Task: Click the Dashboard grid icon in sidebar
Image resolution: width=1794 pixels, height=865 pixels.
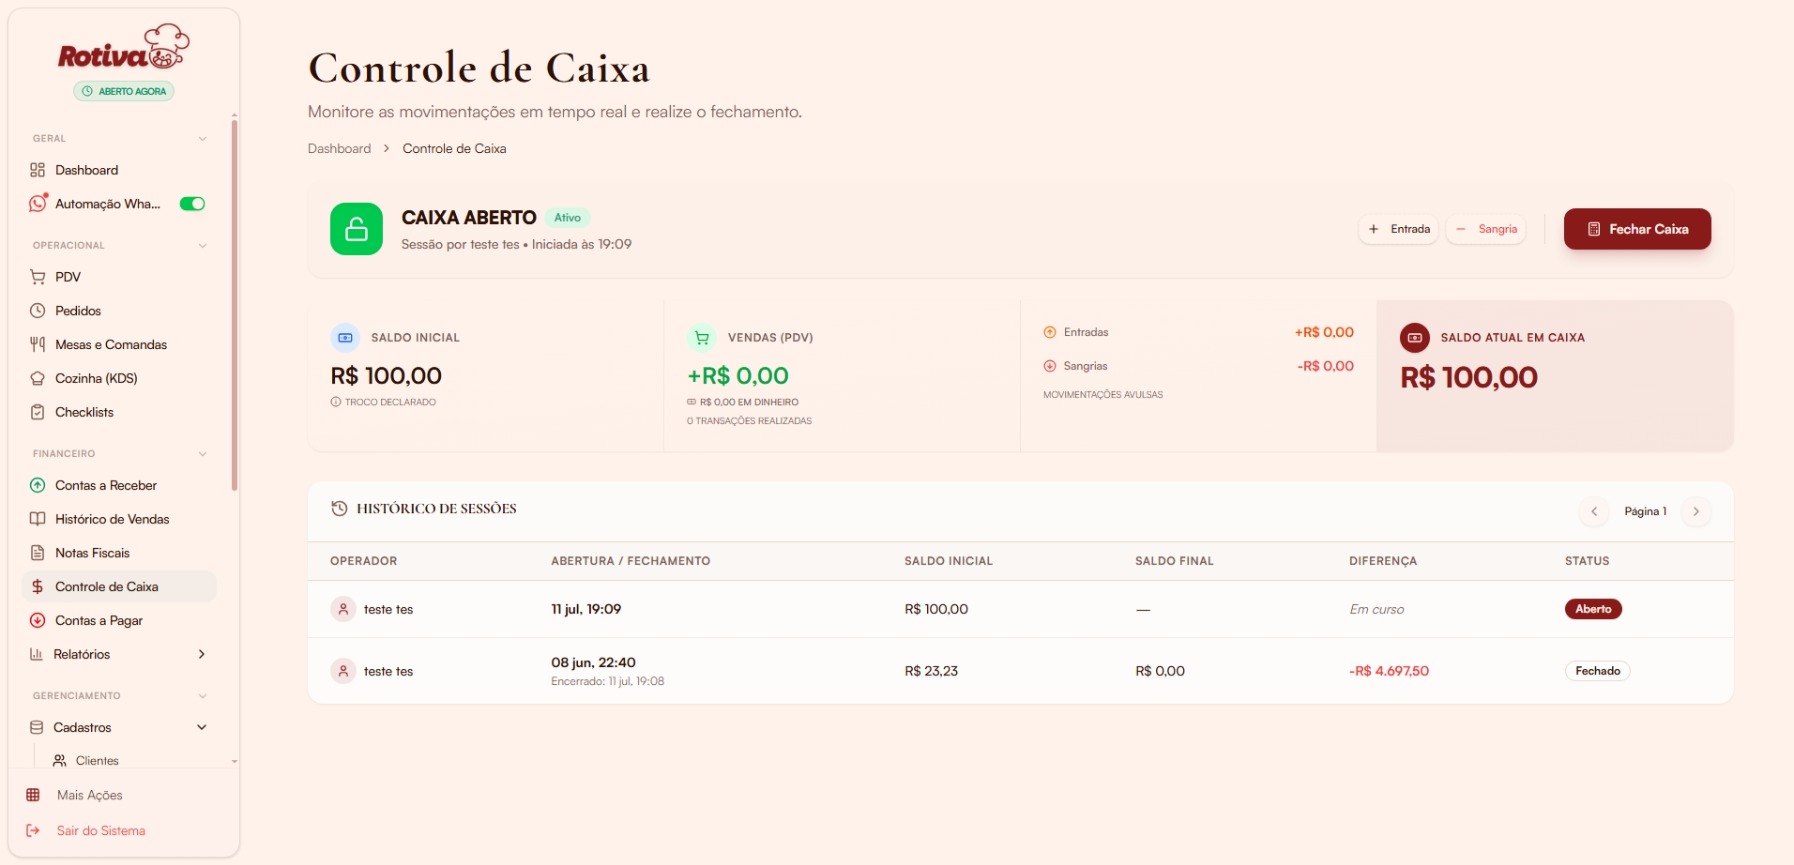Action: 37,170
